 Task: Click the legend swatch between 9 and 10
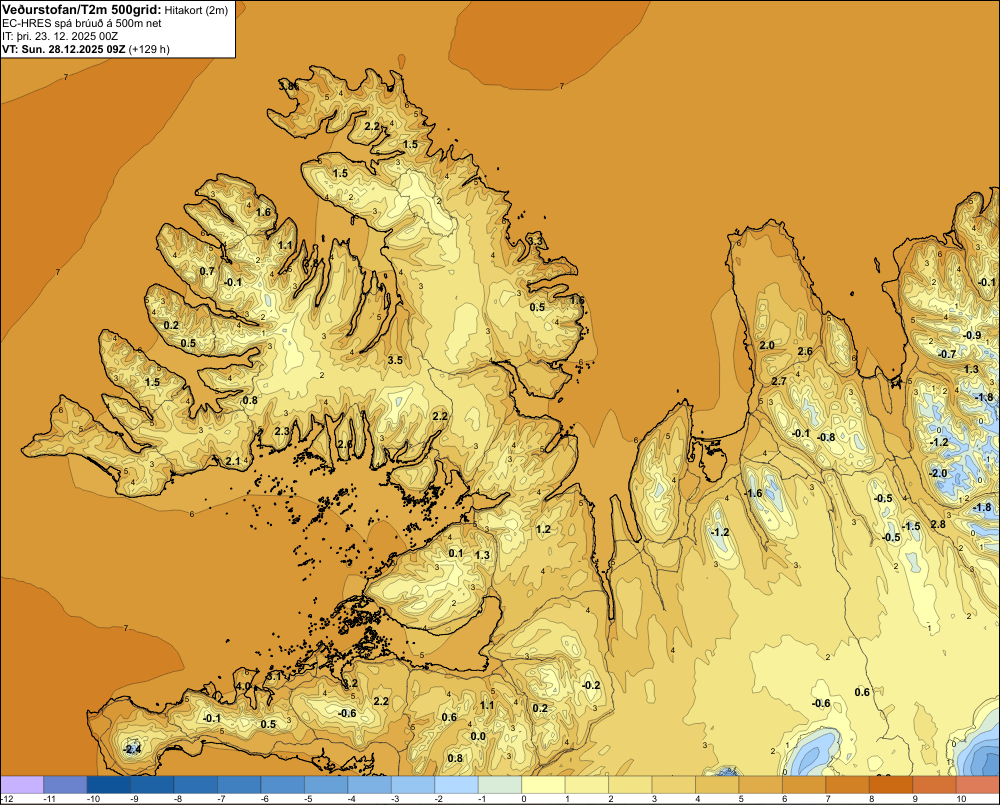click(935, 784)
